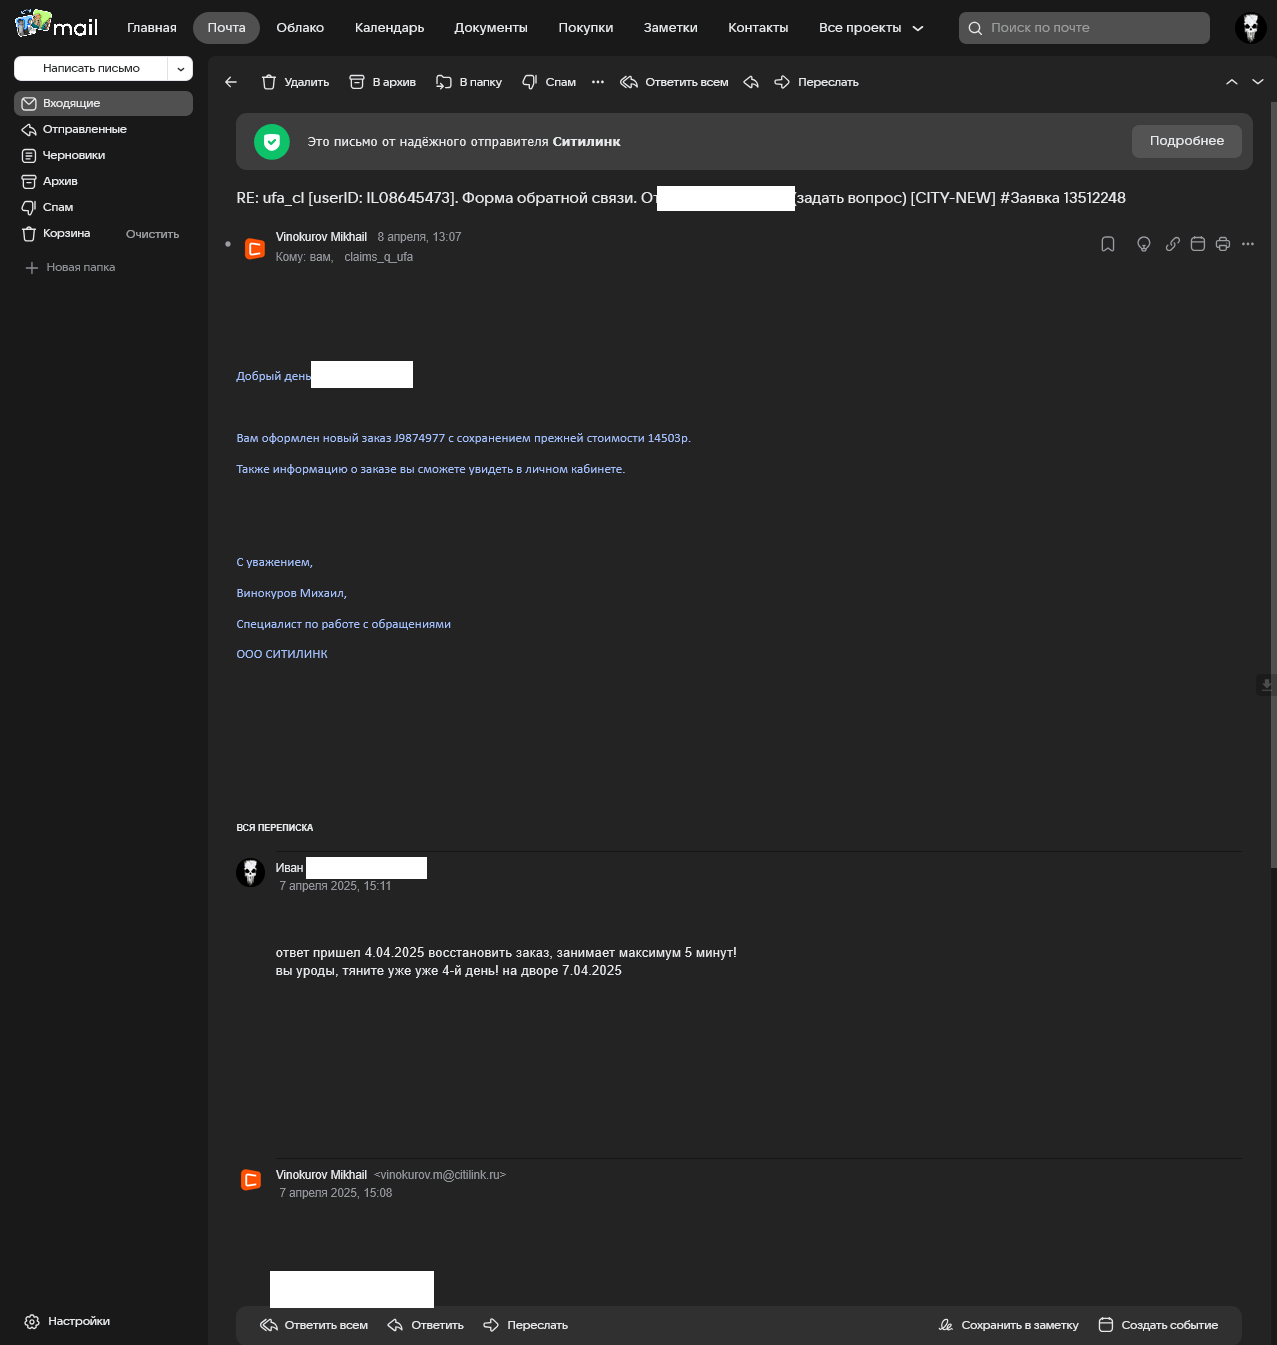This screenshot has height=1345, width=1277.
Task: Print the email via the printer icon
Action: (1222, 244)
